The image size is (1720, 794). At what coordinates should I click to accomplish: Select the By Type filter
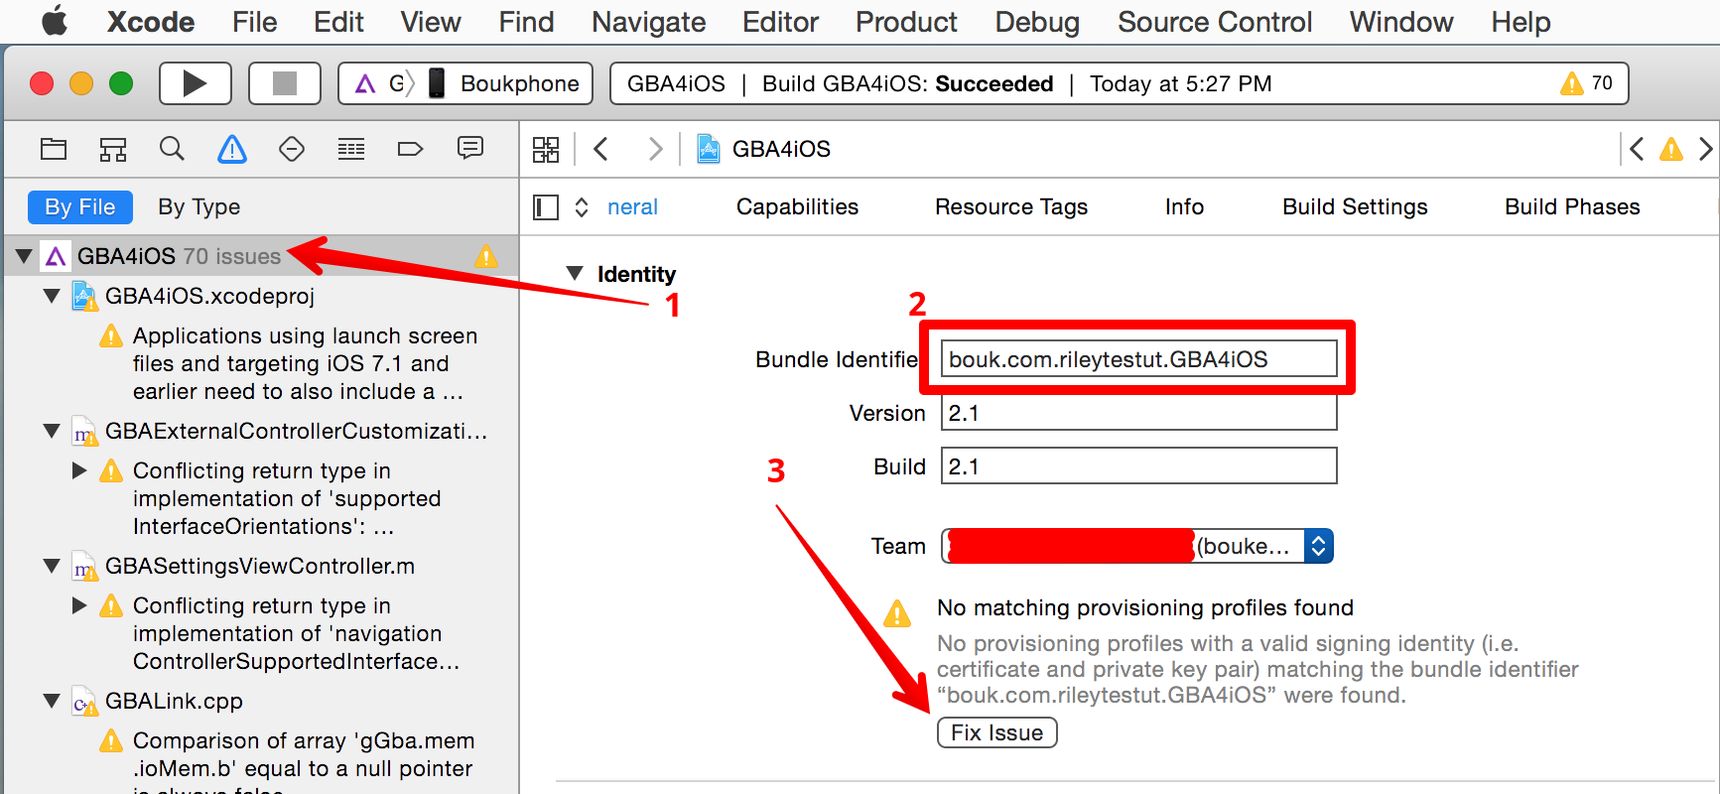pos(199,207)
